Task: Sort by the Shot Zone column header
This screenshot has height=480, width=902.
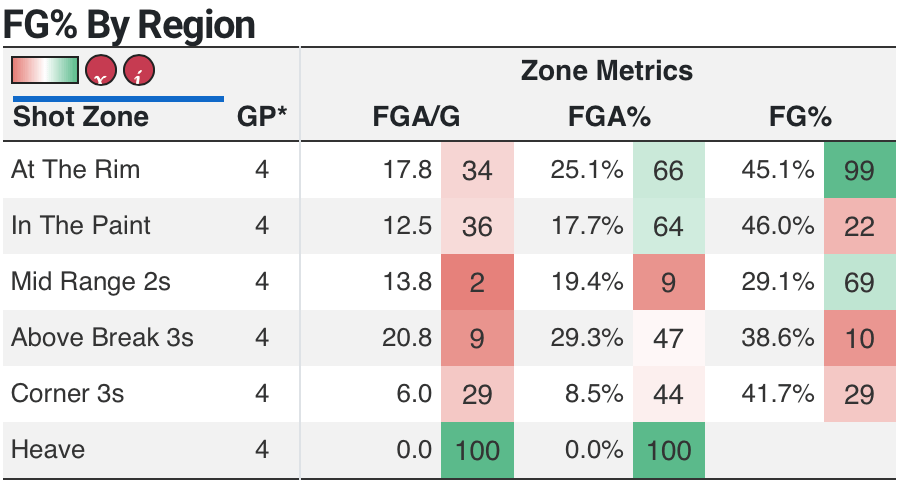Action: tap(80, 117)
